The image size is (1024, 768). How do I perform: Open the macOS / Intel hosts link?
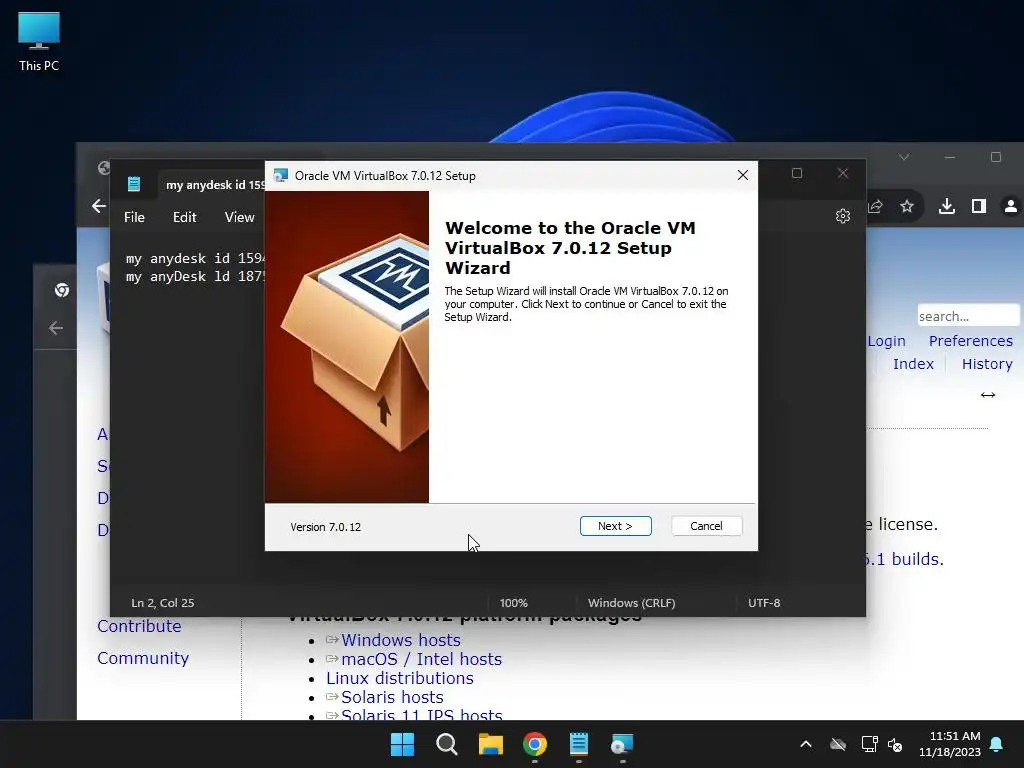421,659
